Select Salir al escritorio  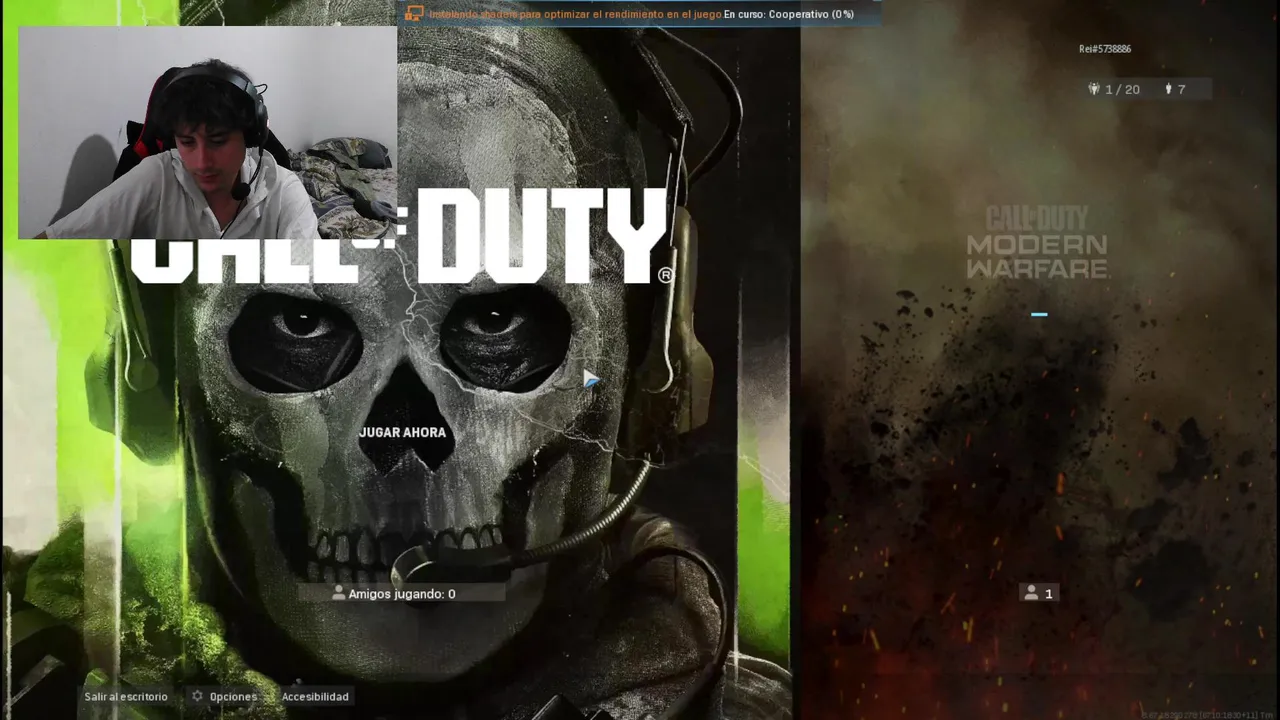[x=126, y=697]
